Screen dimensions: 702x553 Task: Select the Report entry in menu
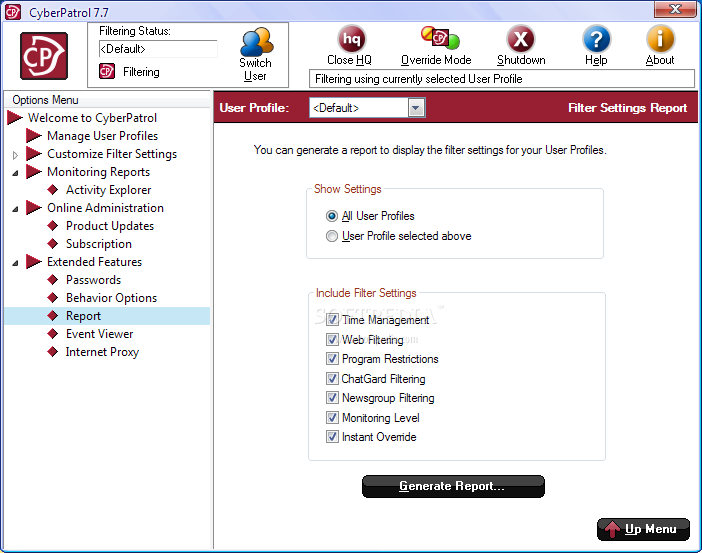coord(83,316)
